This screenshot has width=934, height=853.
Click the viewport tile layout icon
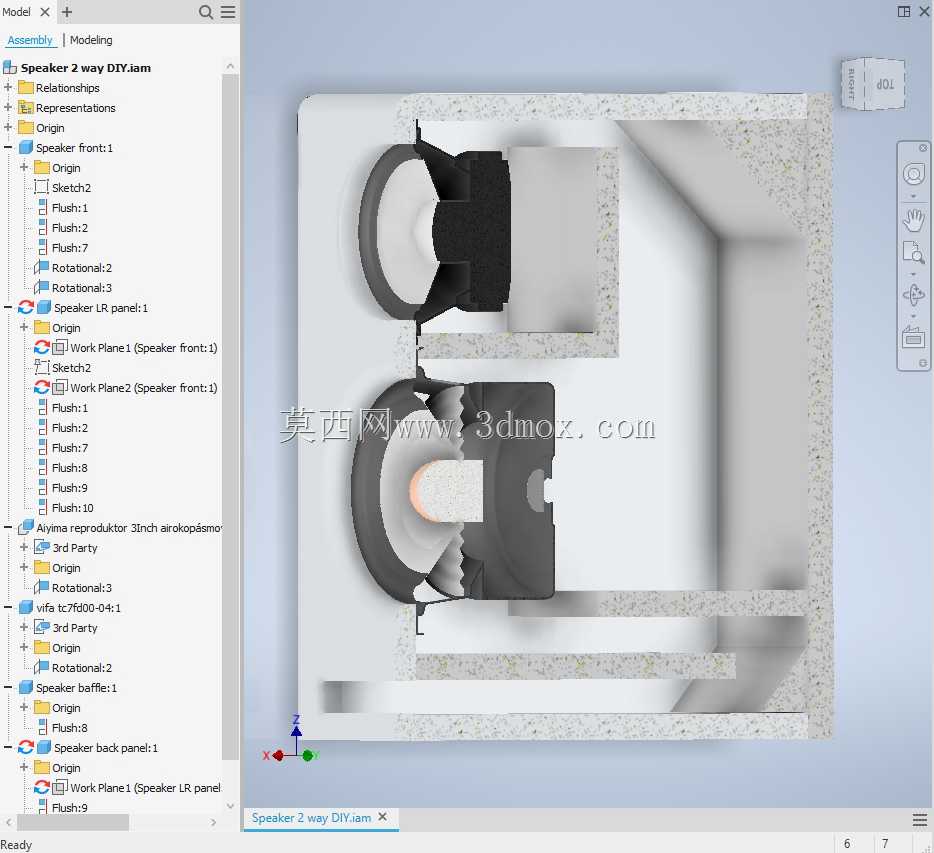[904, 12]
